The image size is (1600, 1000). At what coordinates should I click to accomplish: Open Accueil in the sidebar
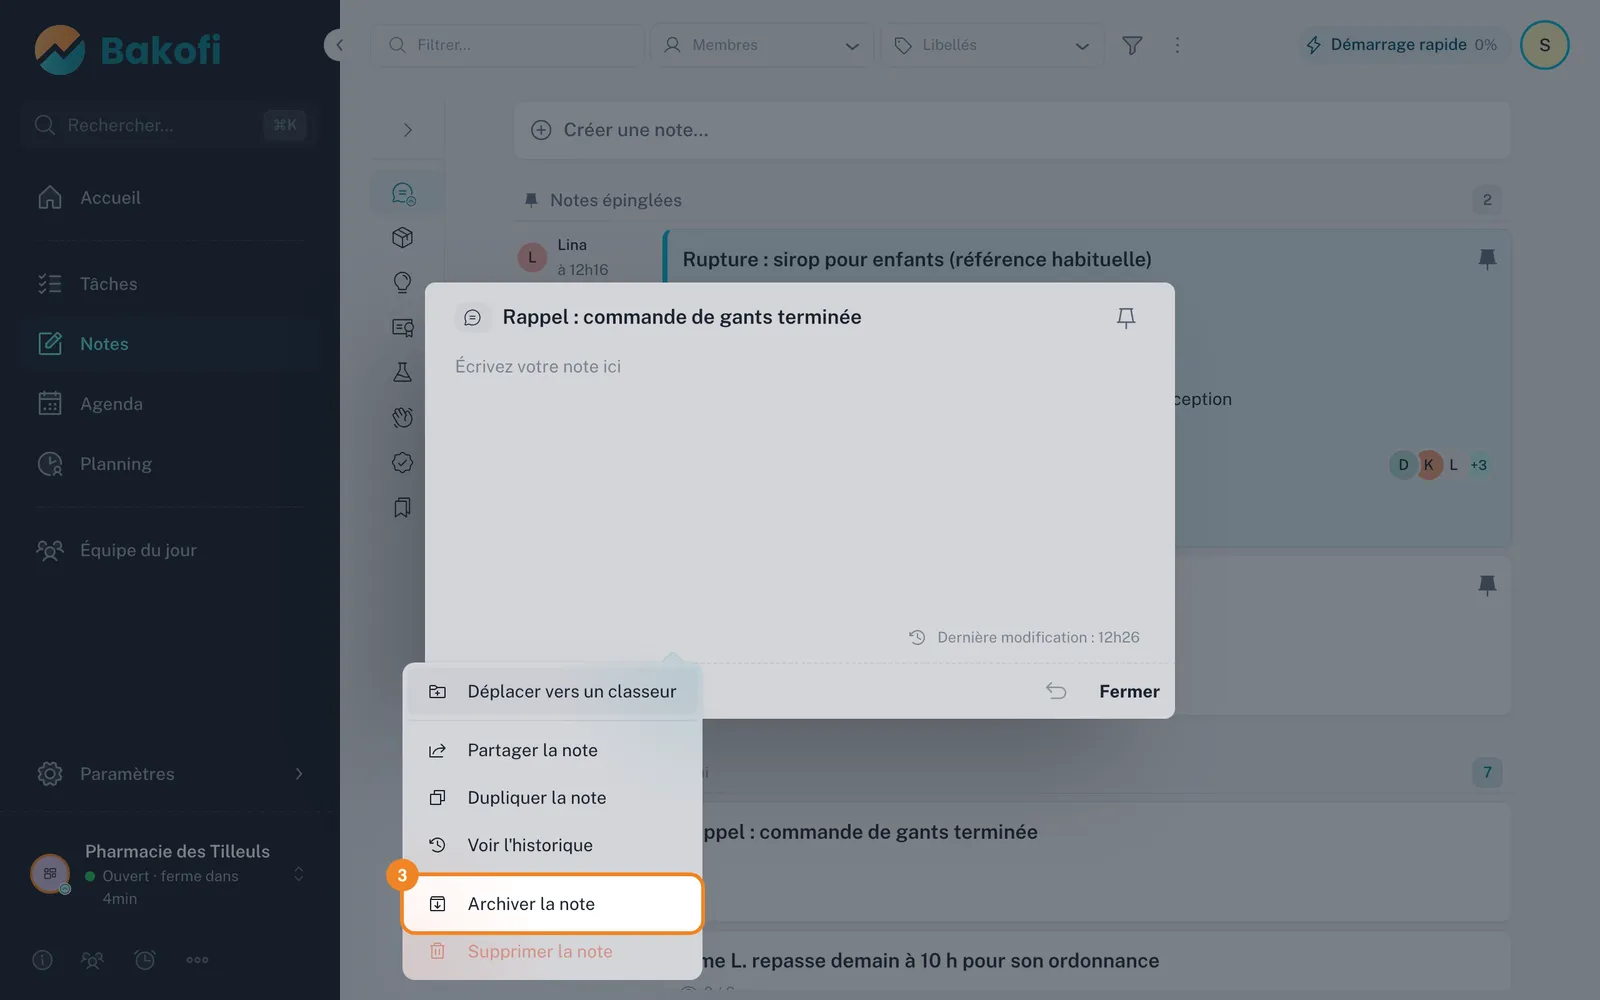pyautogui.click(x=170, y=198)
